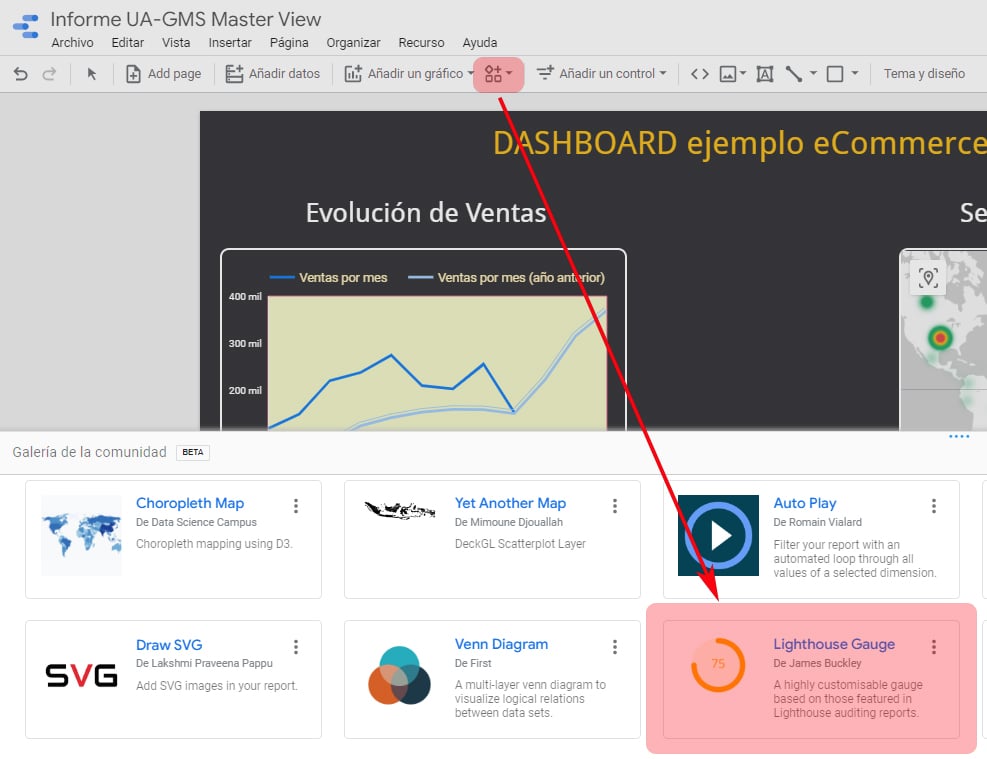Select the Choropleth Map world thumbnail
The image size is (987, 759).
coord(81,536)
